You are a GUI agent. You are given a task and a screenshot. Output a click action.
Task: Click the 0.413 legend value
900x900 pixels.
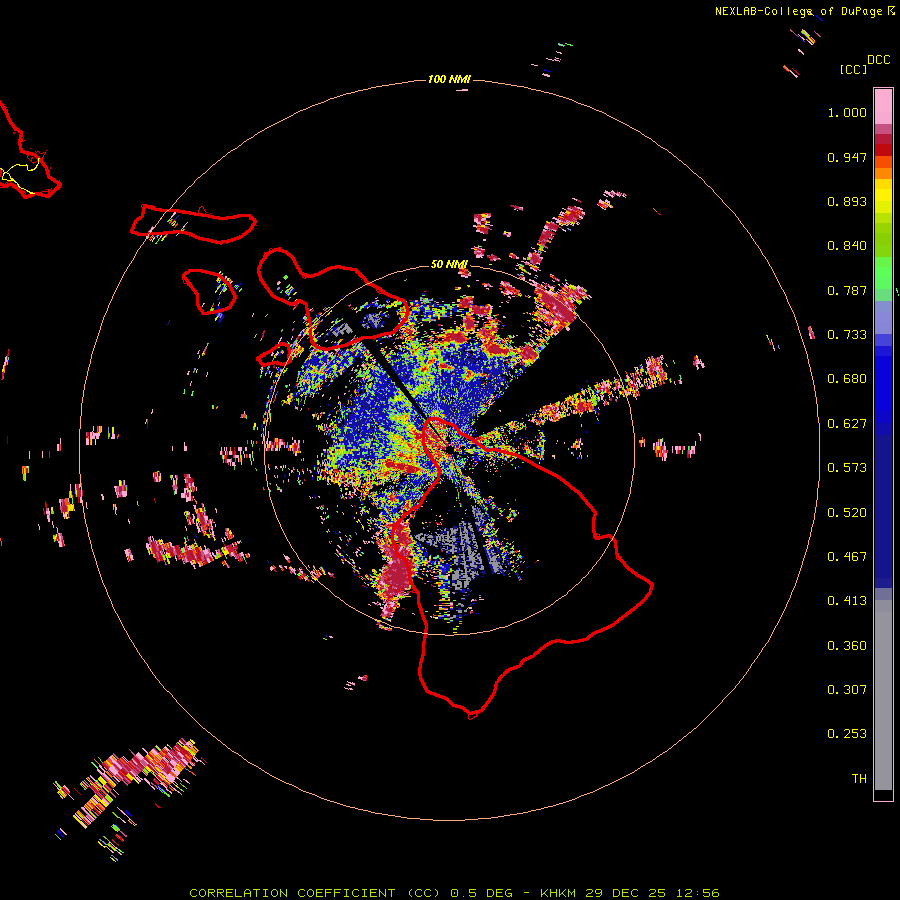coord(847,601)
